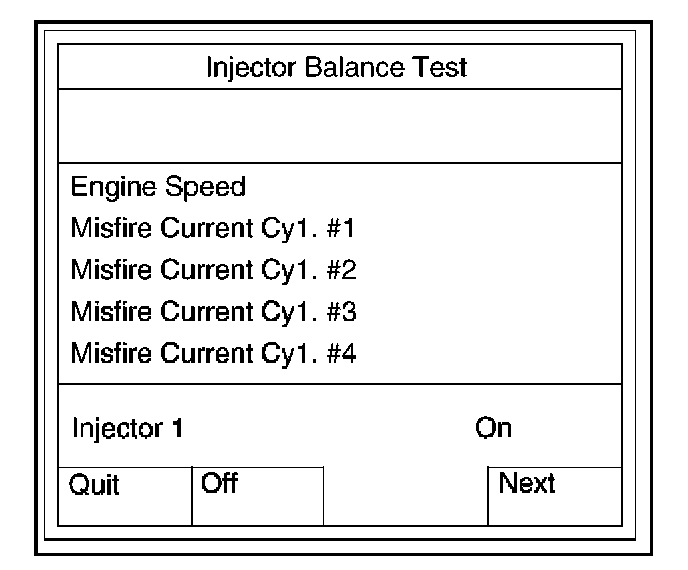688x570 pixels.
Task: Click the word "Speed" in Engine Speed
Action: click(211, 187)
